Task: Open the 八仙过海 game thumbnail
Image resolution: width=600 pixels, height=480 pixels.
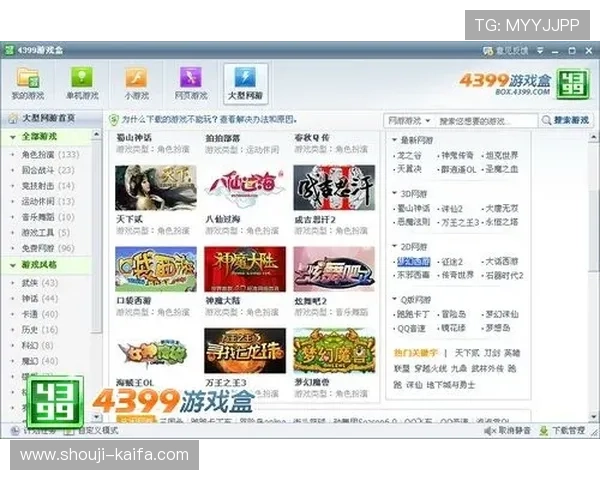Action: [245, 188]
